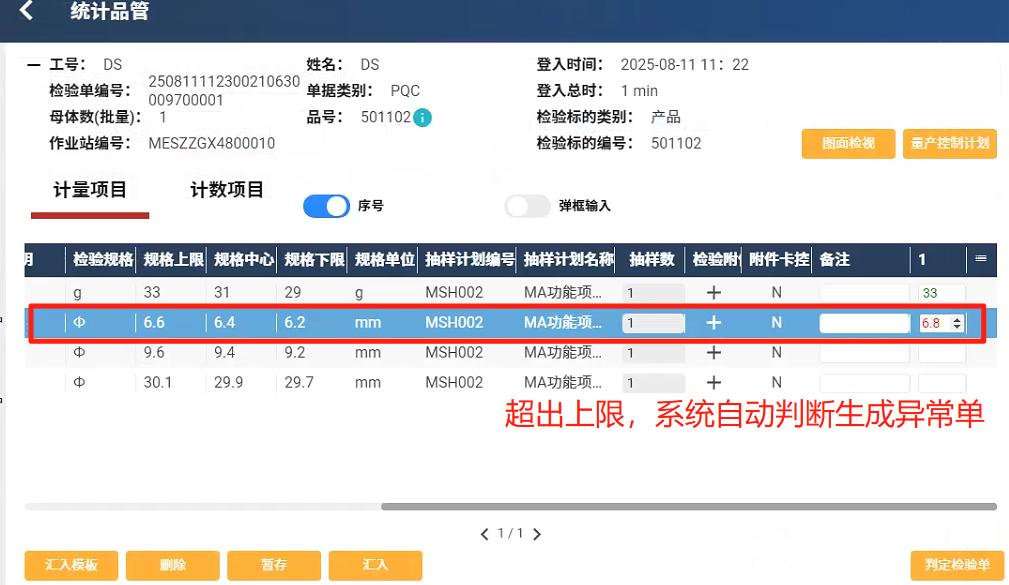The height and width of the screenshot is (585, 1009).
Task: Focus the 备注 field in the 9.6 row
Action: coord(864,353)
